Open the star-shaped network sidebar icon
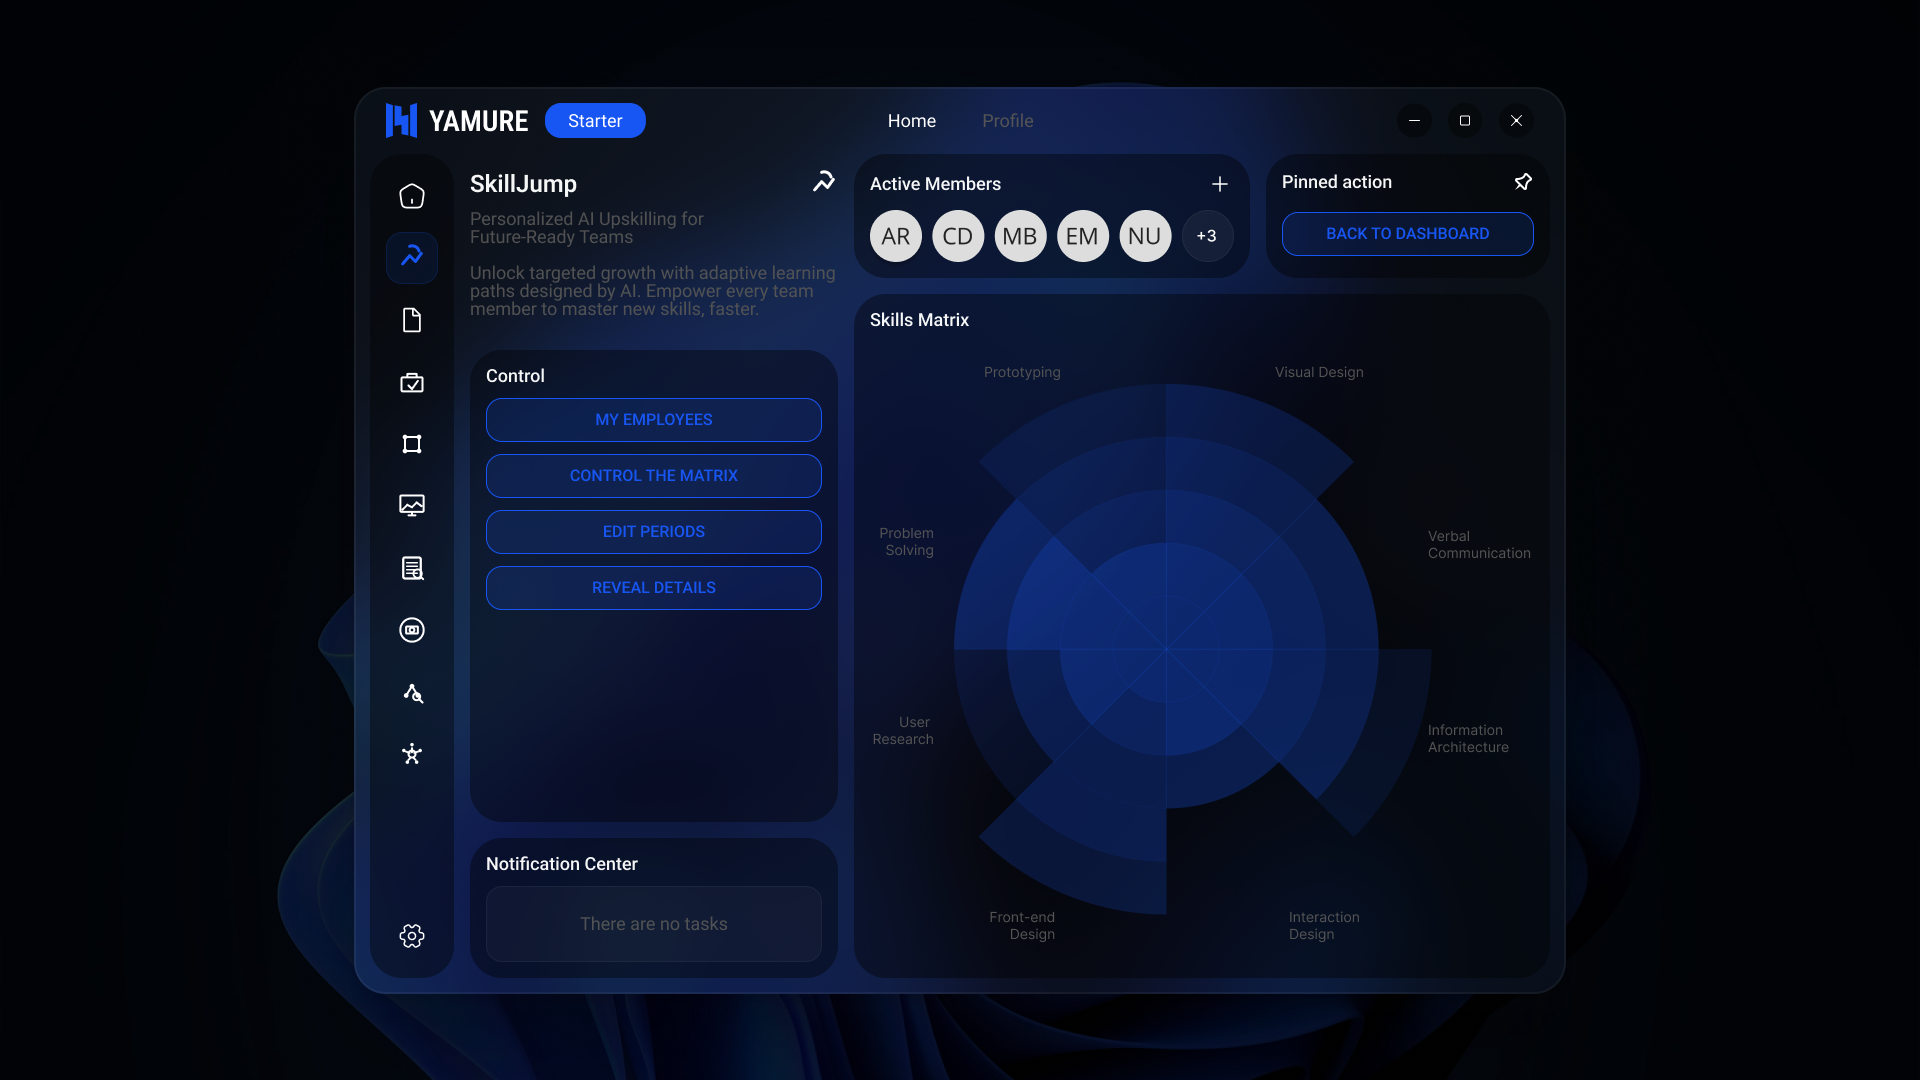 412,754
